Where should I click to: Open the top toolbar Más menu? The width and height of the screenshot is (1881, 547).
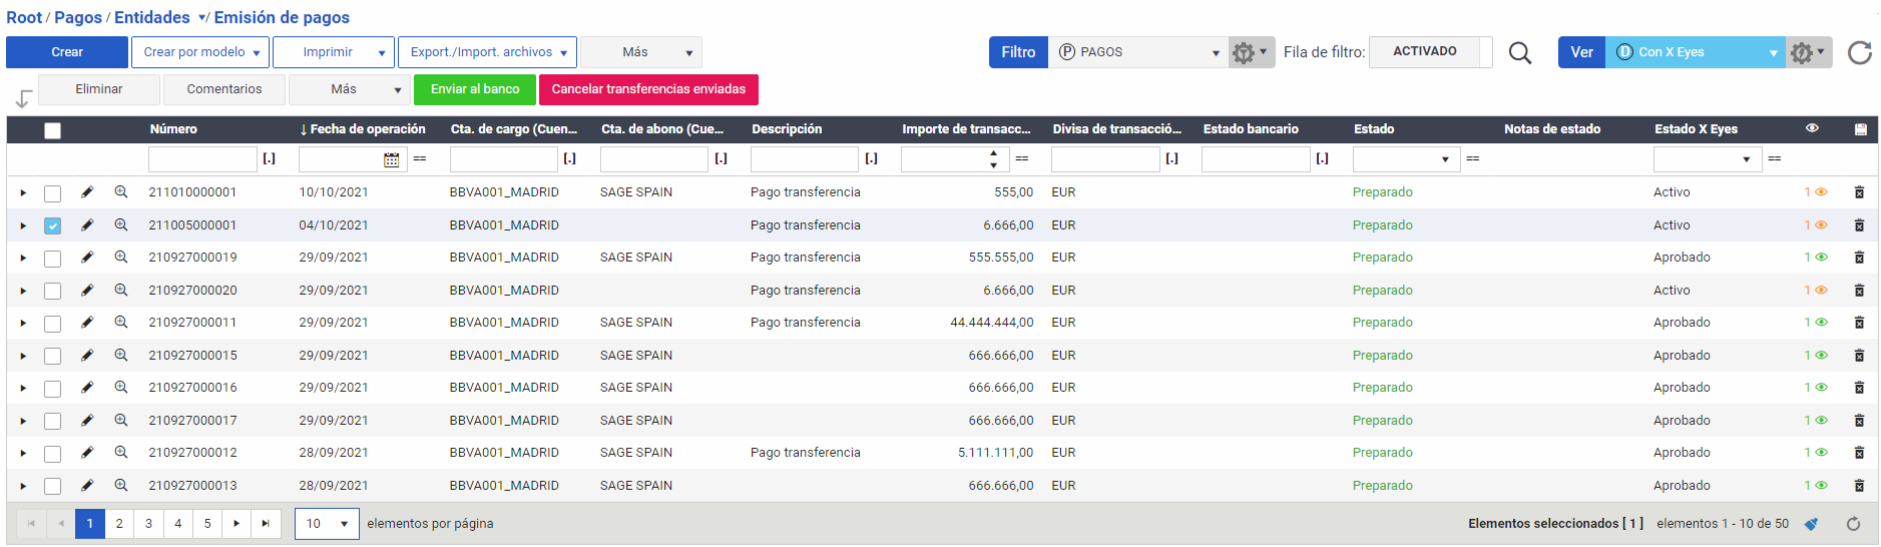[x=641, y=52]
